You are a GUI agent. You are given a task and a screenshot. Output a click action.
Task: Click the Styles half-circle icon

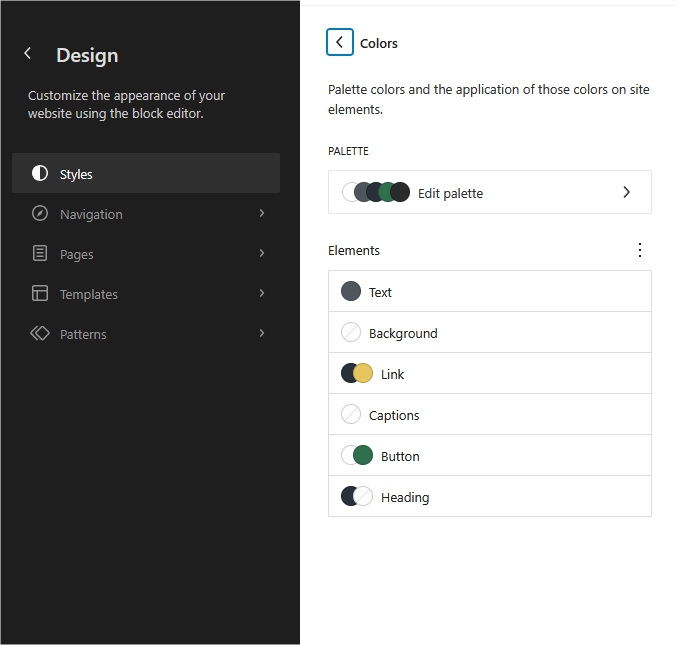(x=40, y=174)
